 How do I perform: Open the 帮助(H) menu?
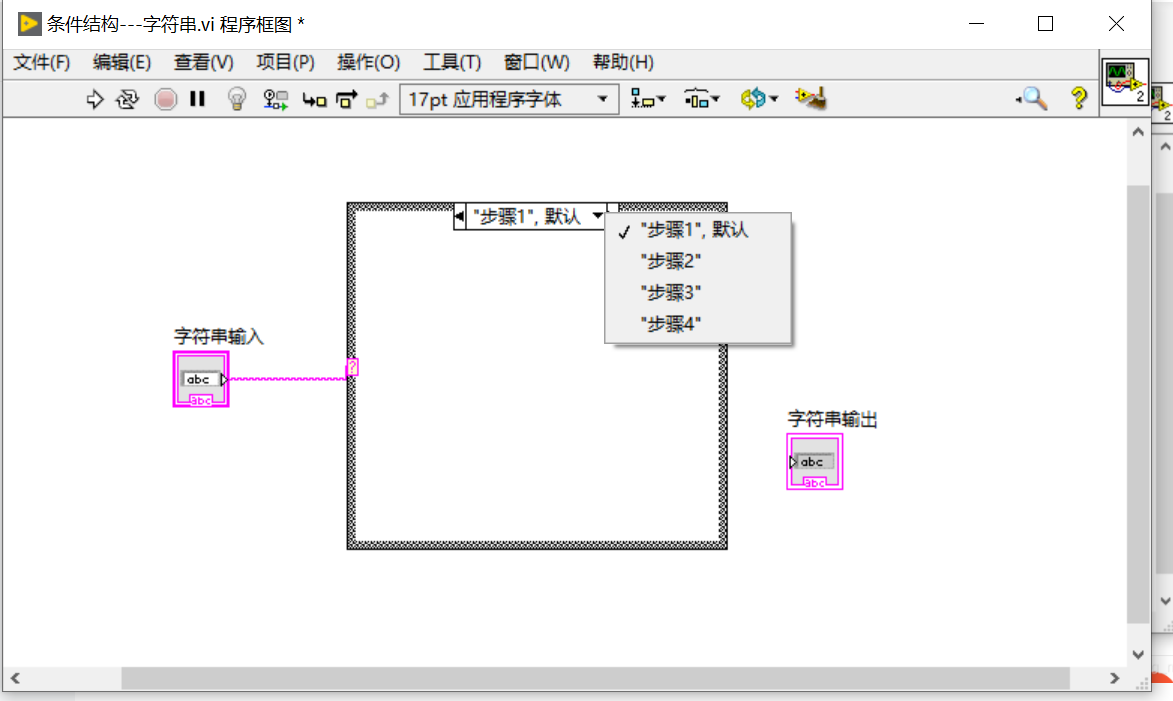coord(623,62)
